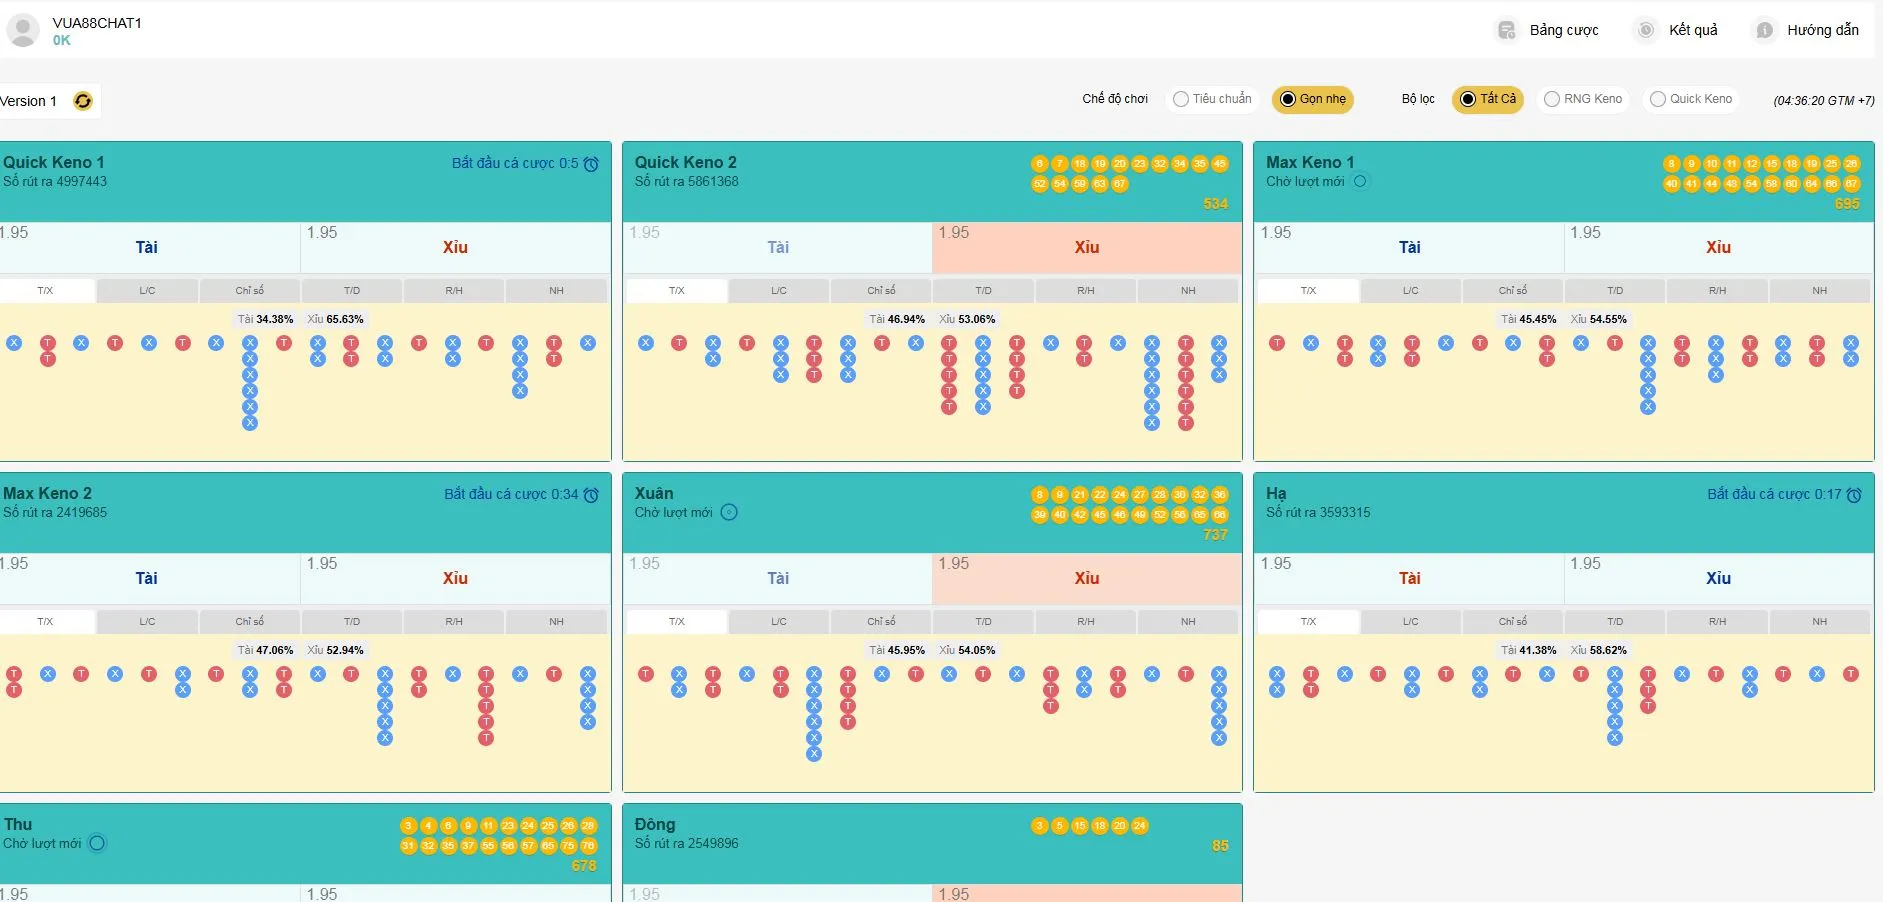Click the Version 1 refresh icon
Viewport: 1883px width, 902px height.
coord(83,101)
